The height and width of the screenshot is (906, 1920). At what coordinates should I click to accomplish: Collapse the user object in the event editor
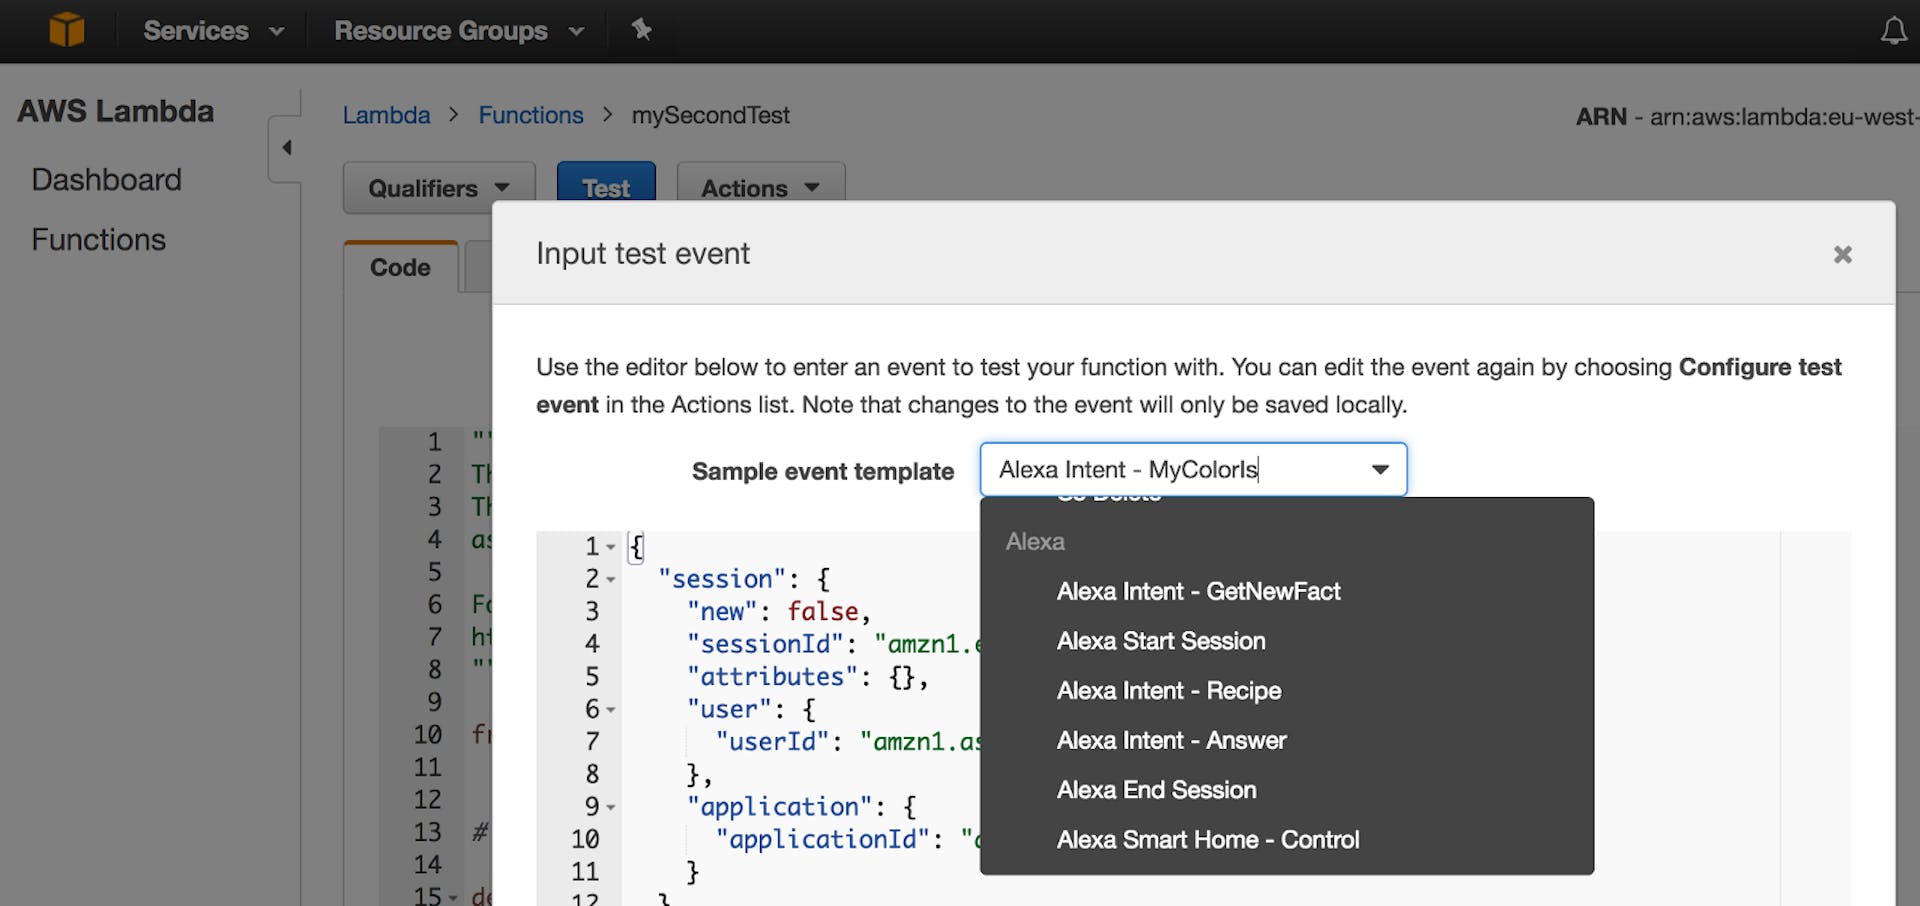point(611,709)
